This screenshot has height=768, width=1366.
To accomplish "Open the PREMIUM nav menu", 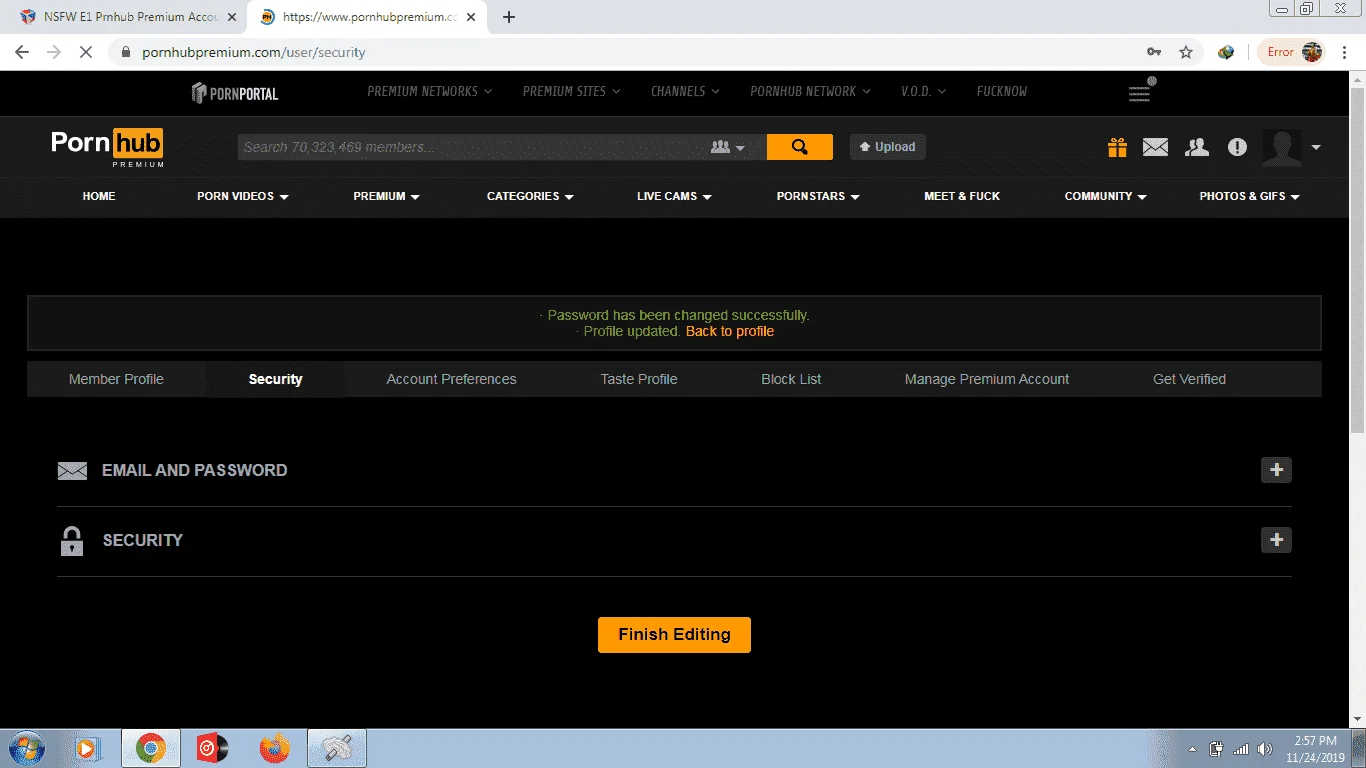I will click(x=387, y=196).
